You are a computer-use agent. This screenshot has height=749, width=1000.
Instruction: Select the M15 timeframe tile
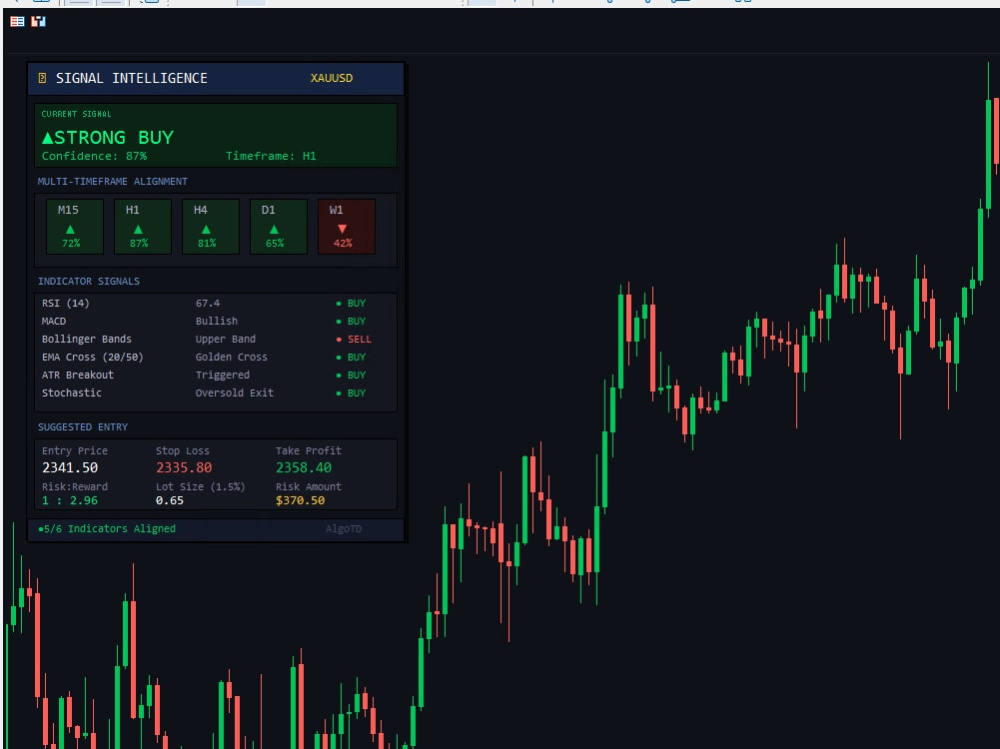click(75, 226)
